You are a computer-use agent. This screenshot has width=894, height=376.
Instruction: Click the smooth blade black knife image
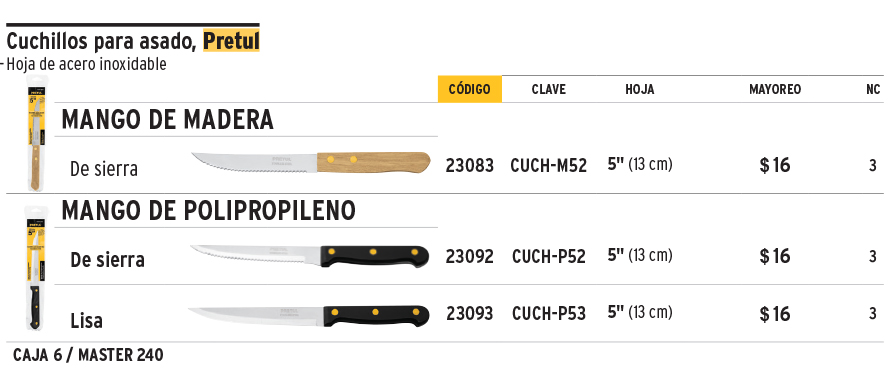click(x=309, y=316)
